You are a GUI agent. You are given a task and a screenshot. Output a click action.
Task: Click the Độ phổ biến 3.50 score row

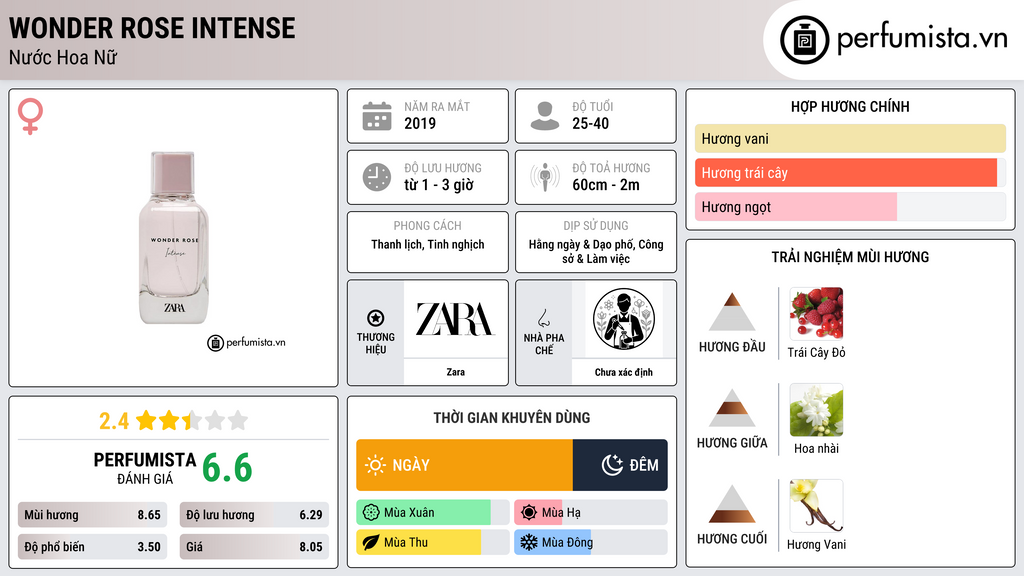pyautogui.click(x=92, y=547)
